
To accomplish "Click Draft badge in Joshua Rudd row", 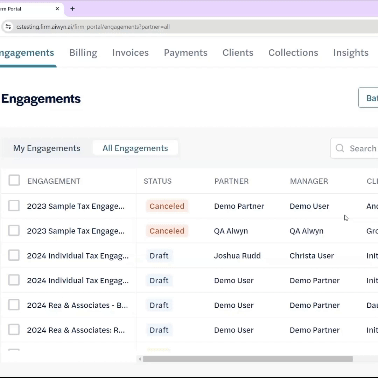I will click(159, 256).
